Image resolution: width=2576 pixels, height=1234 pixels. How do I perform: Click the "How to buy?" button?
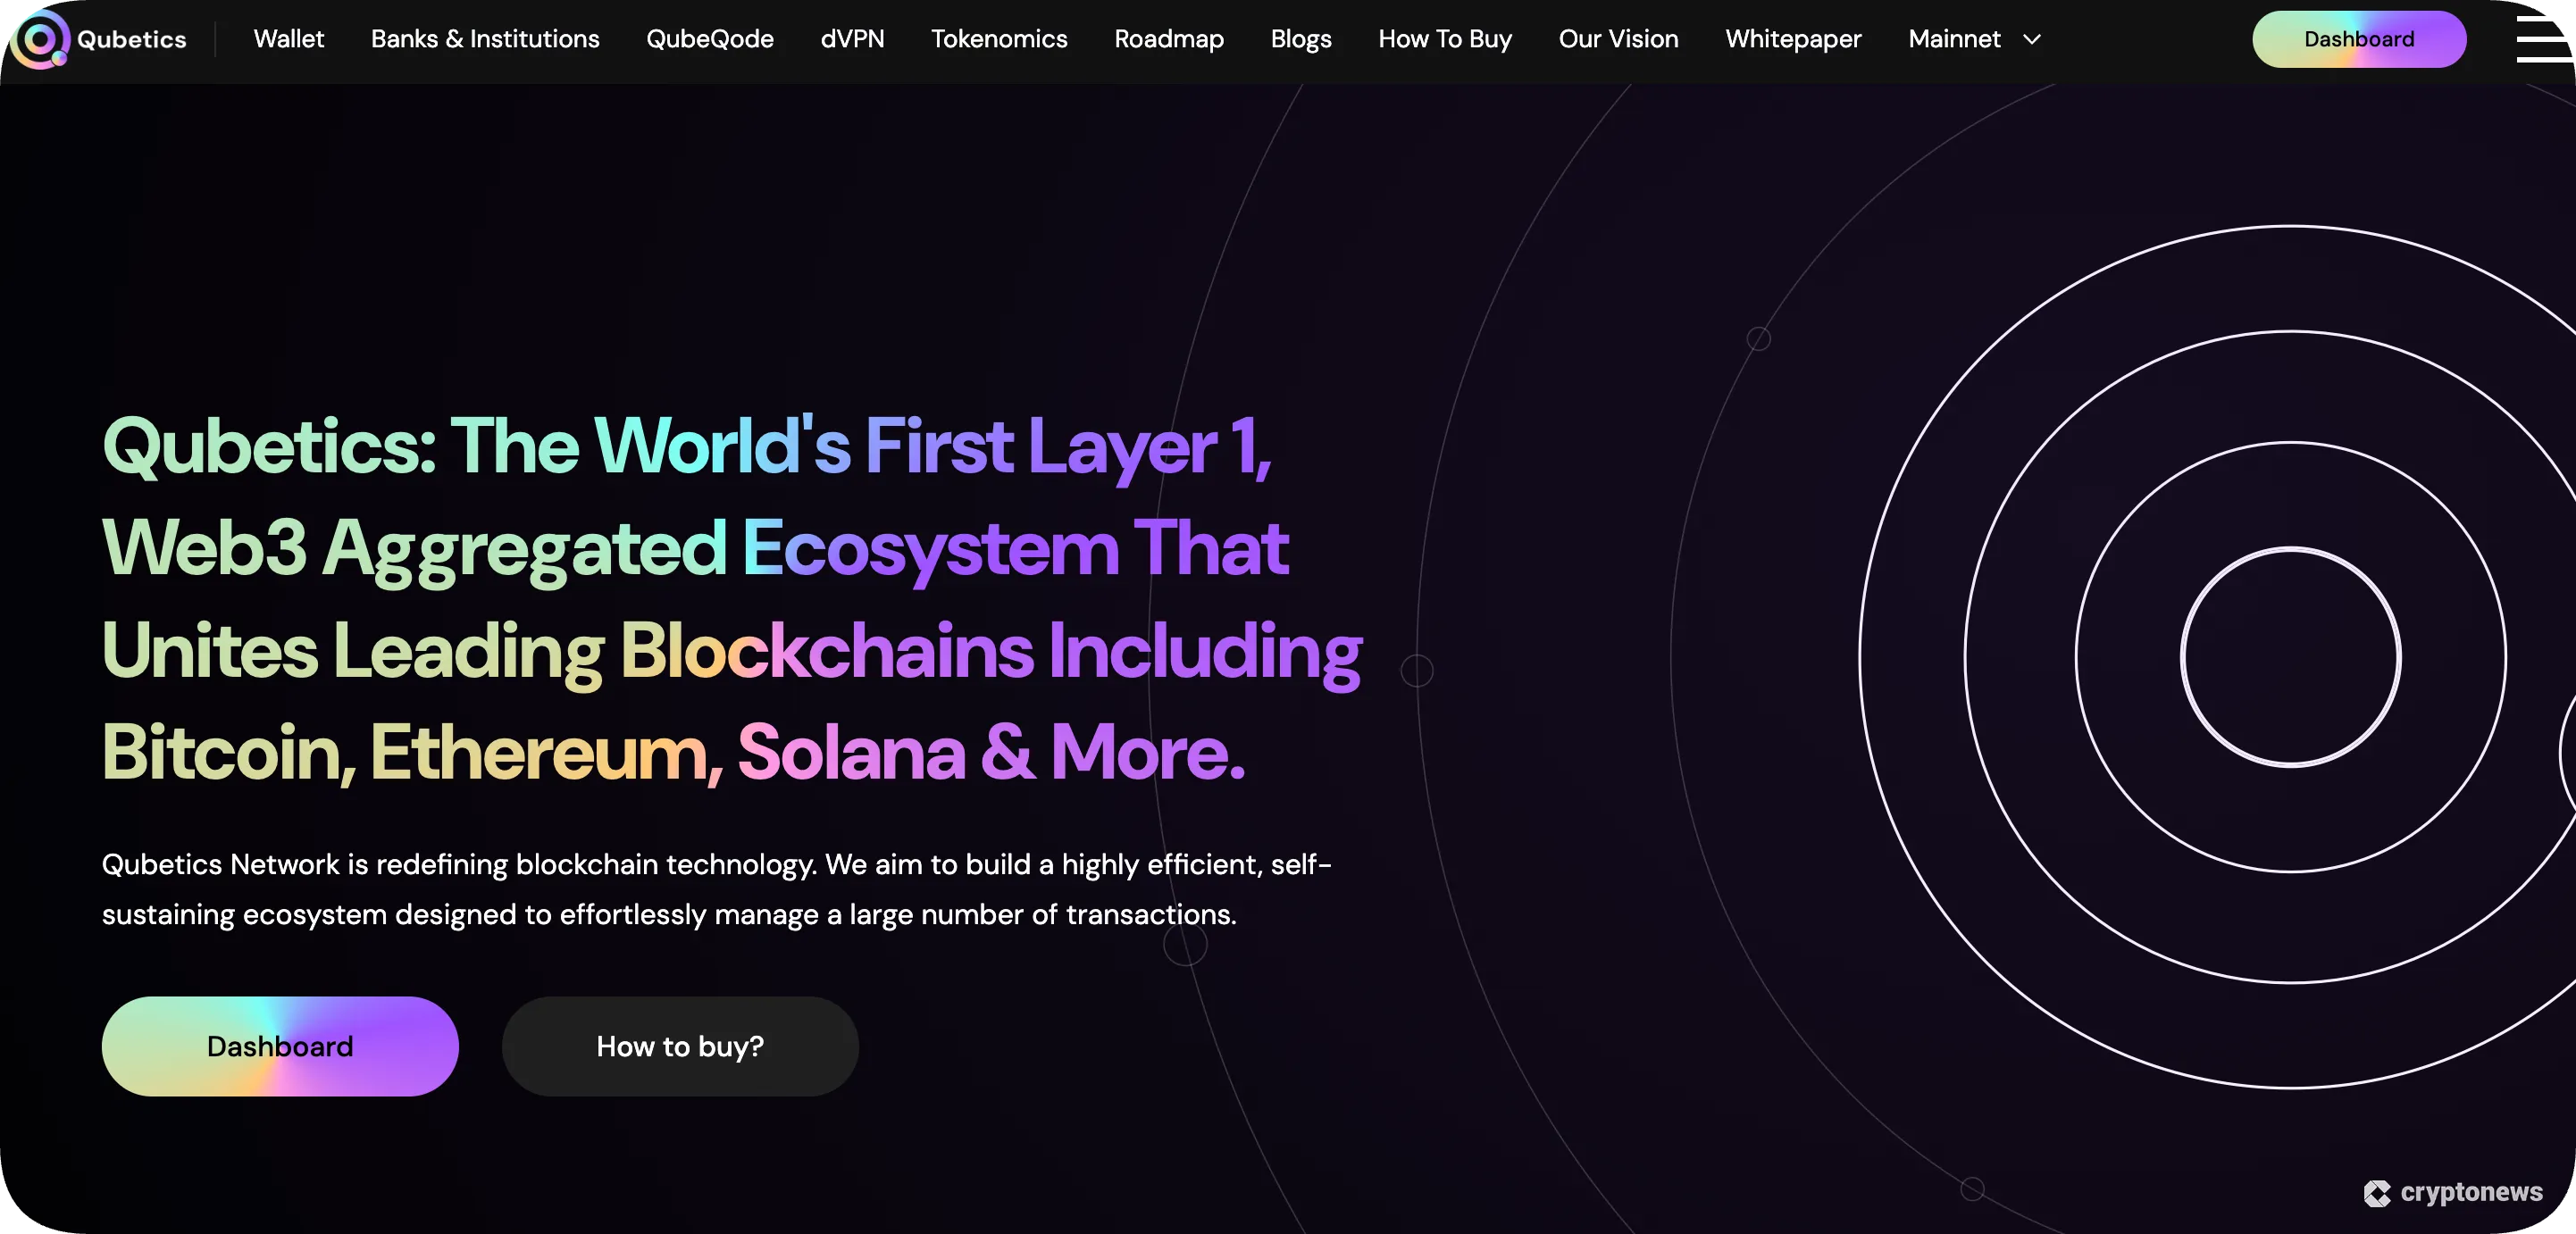(679, 1046)
